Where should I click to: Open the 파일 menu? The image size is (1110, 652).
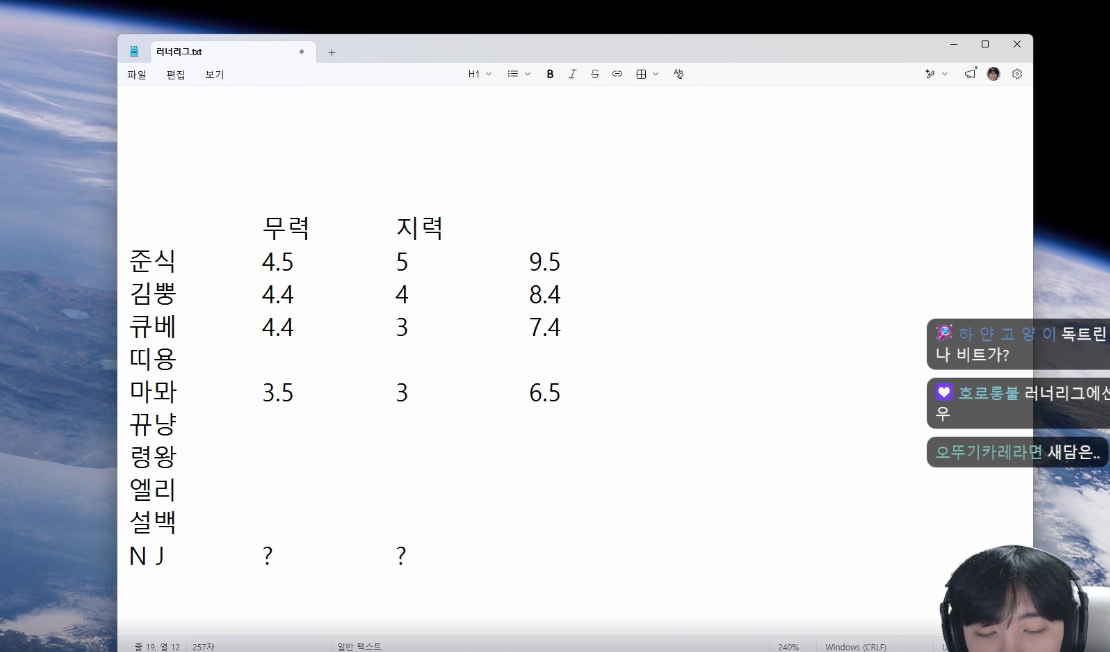pyautogui.click(x=137, y=74)
